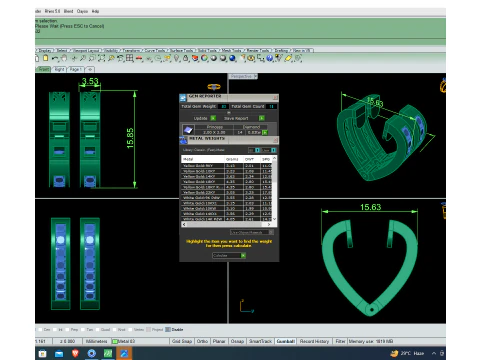Toggle Grid Snap in status bar
This screenshot has height=360, width=480.
[182, 341]
